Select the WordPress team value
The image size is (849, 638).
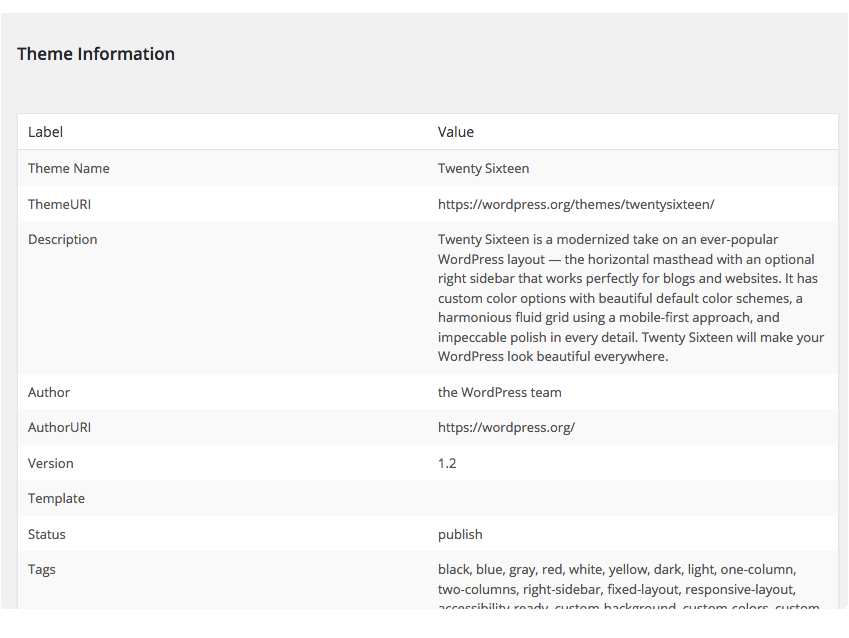click(x=499, y=392)
